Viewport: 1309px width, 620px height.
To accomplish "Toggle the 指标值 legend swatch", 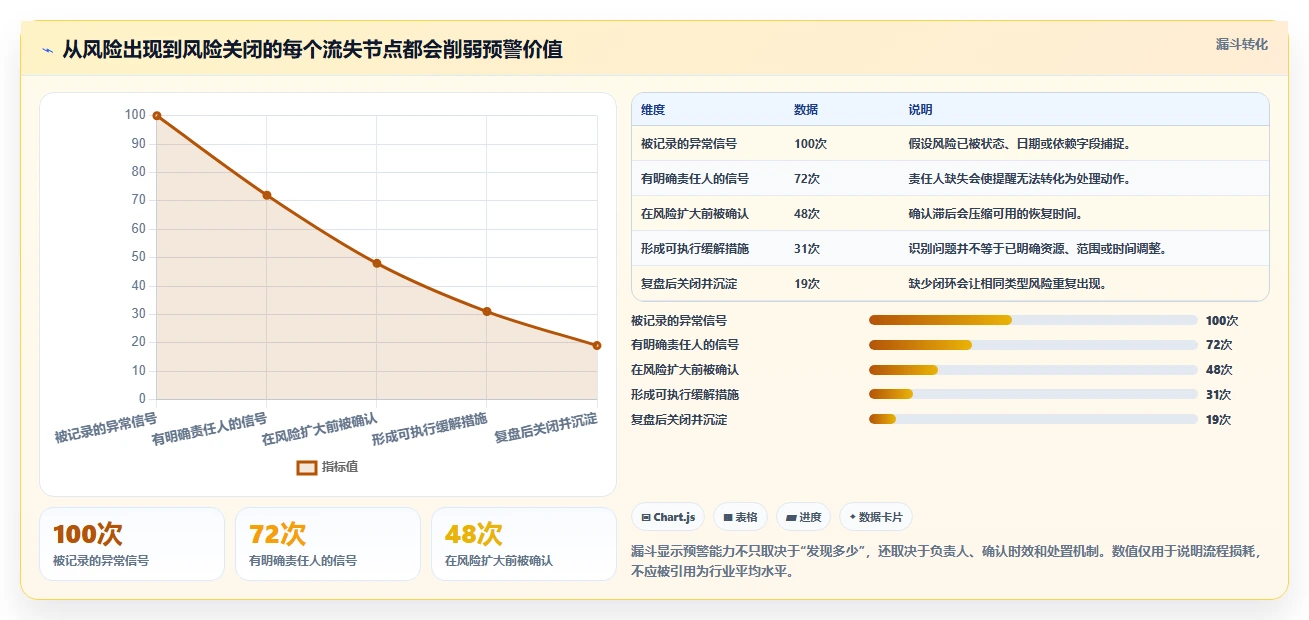I will coord(307,467).
